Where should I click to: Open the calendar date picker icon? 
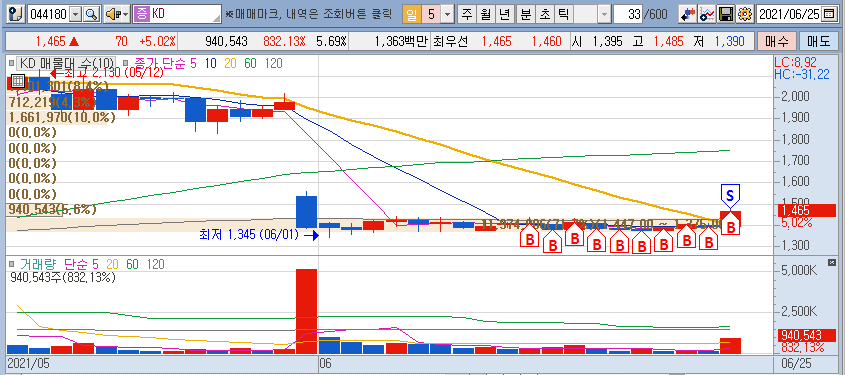828,15
